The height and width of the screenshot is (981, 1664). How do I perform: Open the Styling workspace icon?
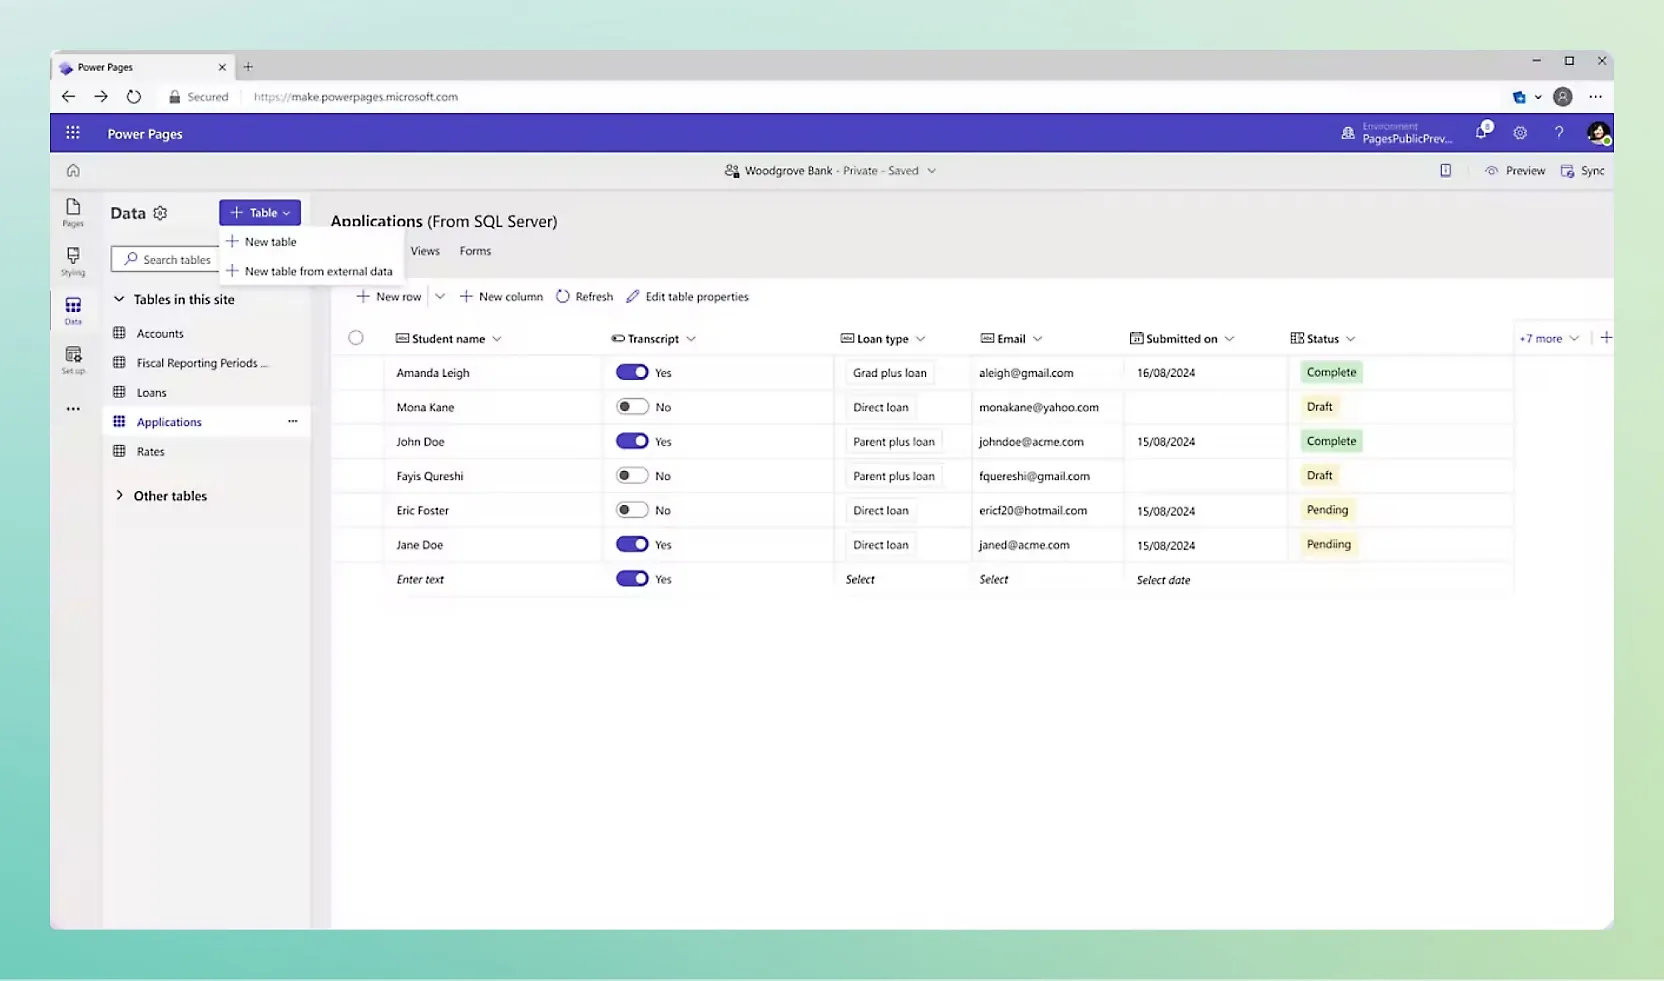pyautogui.click(x=73, y=260)
